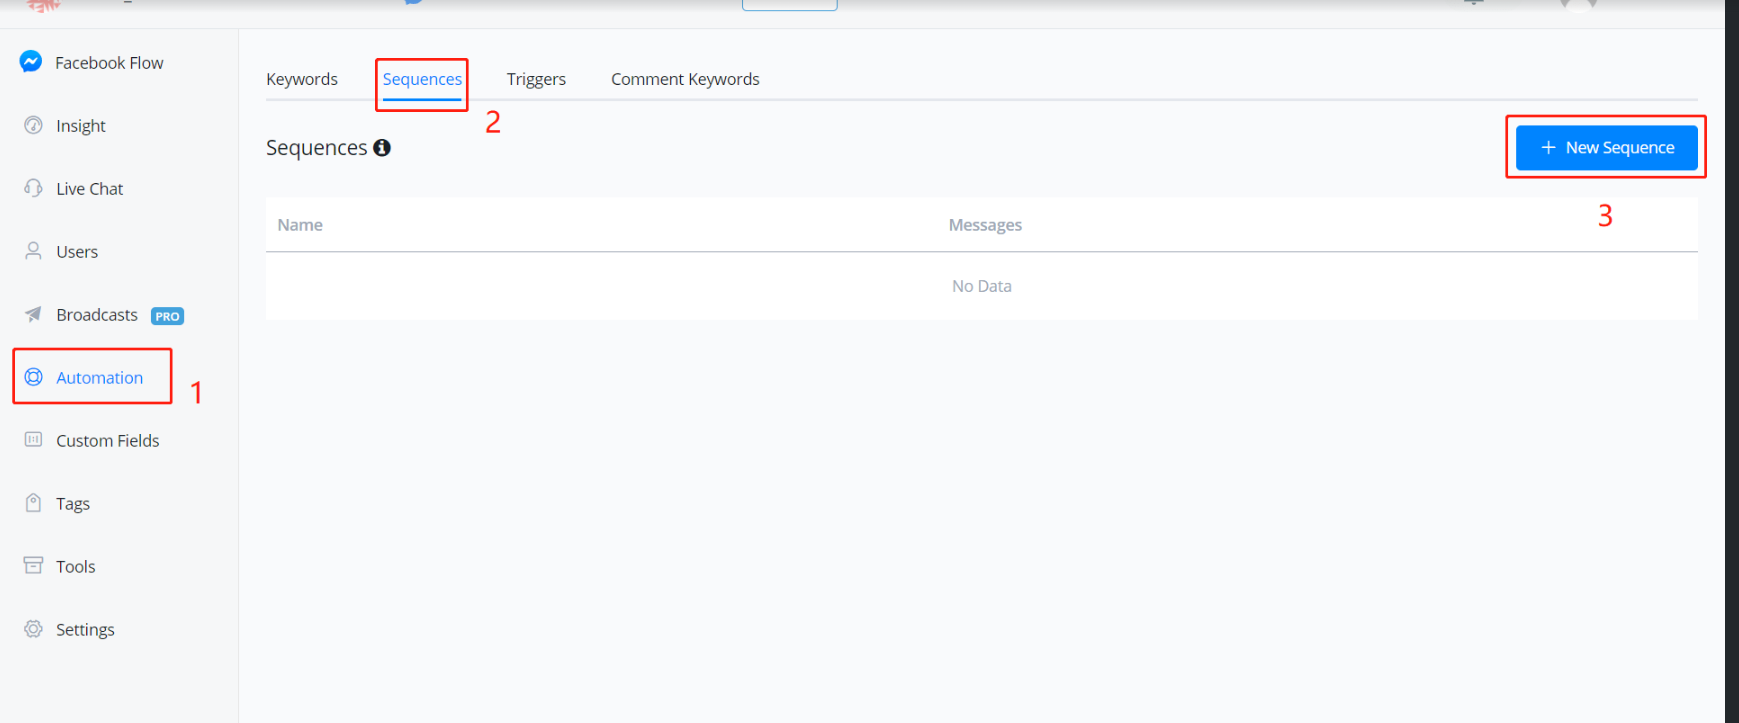This screenshot has width=1739, height=723.
Task: Click the Automation sidebar icon
Action: (x=33, y=377)
